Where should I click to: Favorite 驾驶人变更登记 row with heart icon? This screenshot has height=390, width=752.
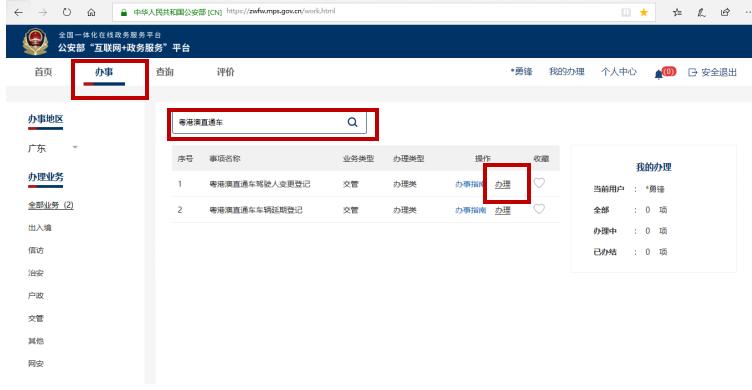click(x=539, y=183)
